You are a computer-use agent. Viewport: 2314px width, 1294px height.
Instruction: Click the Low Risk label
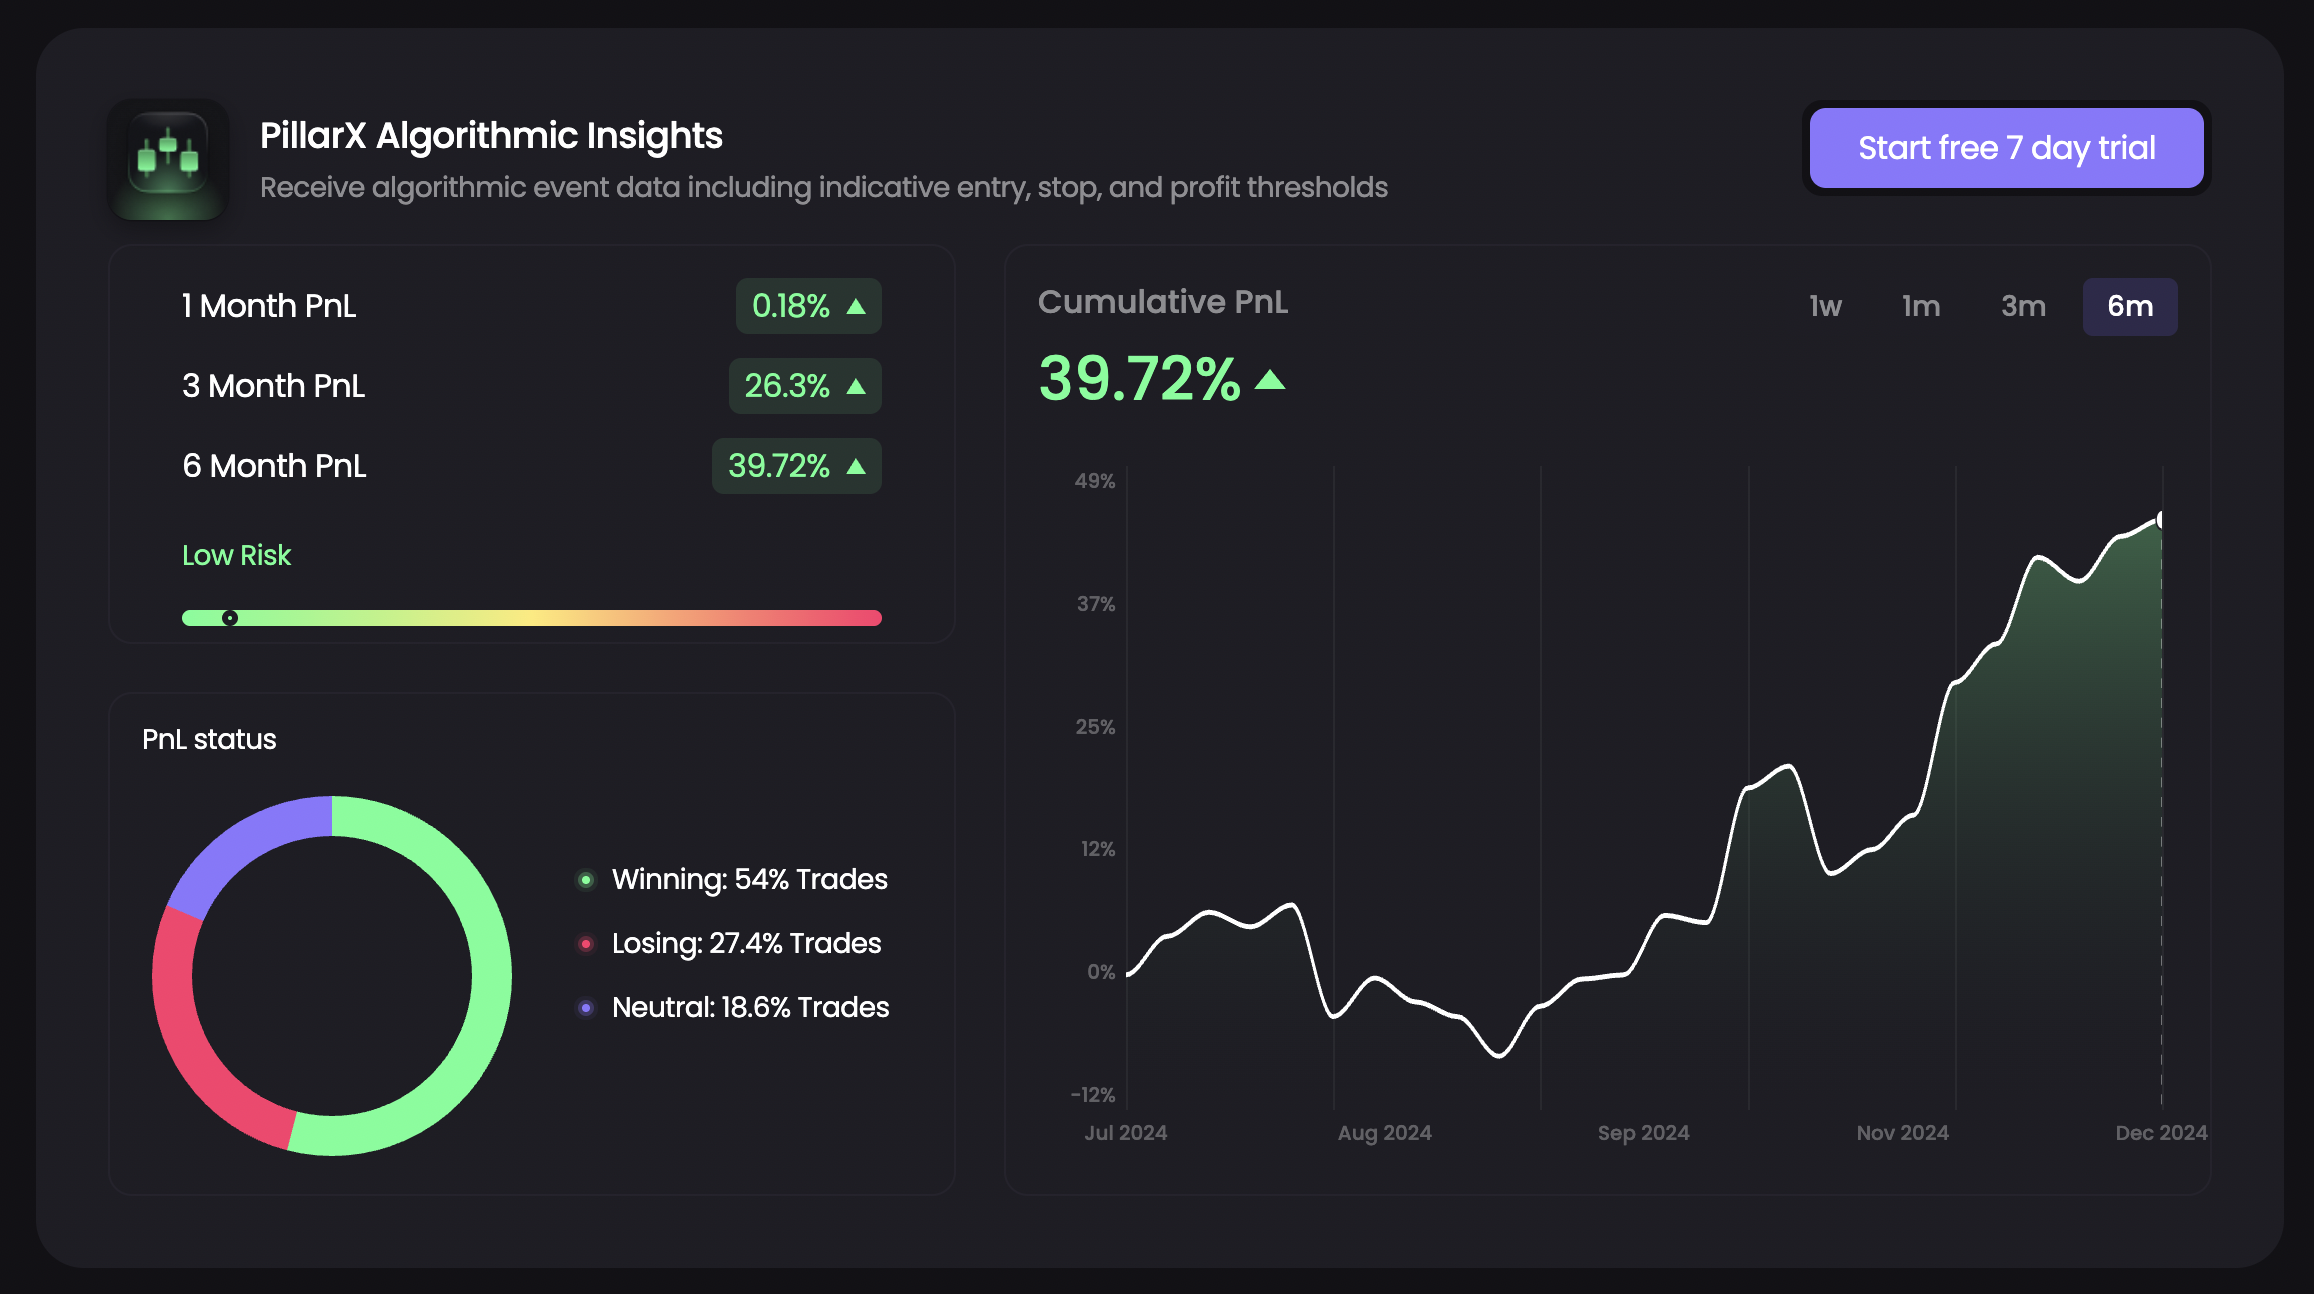pyautogui.click(x=236, y=555)
